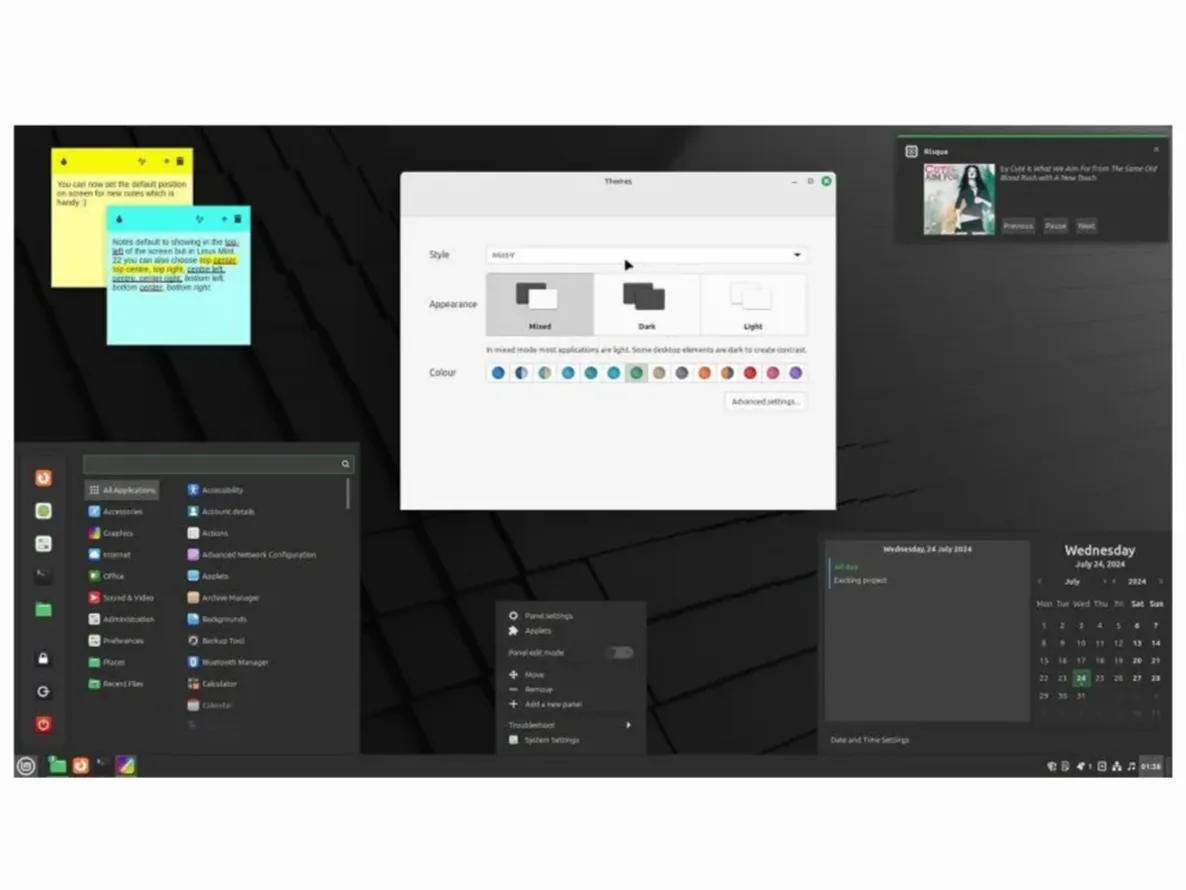Click the music note icon in system tray

point(1131,766)
